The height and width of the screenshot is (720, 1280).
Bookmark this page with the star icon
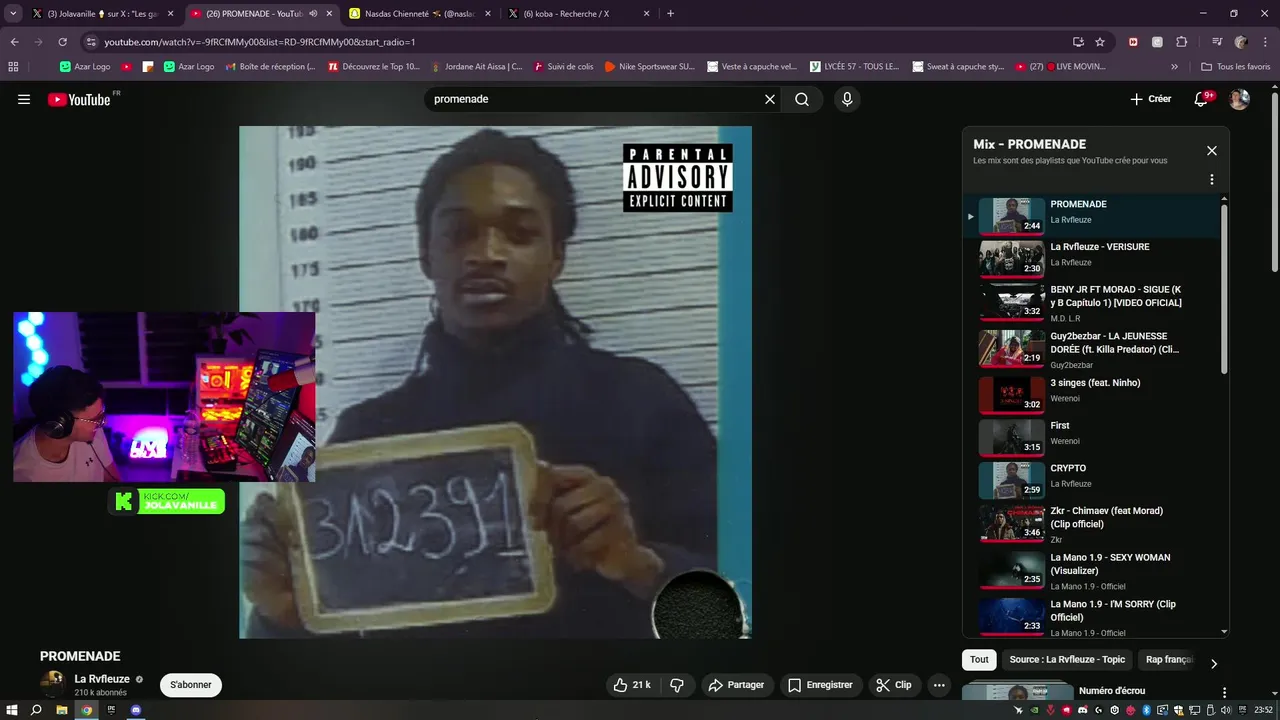coord(1100,42)
